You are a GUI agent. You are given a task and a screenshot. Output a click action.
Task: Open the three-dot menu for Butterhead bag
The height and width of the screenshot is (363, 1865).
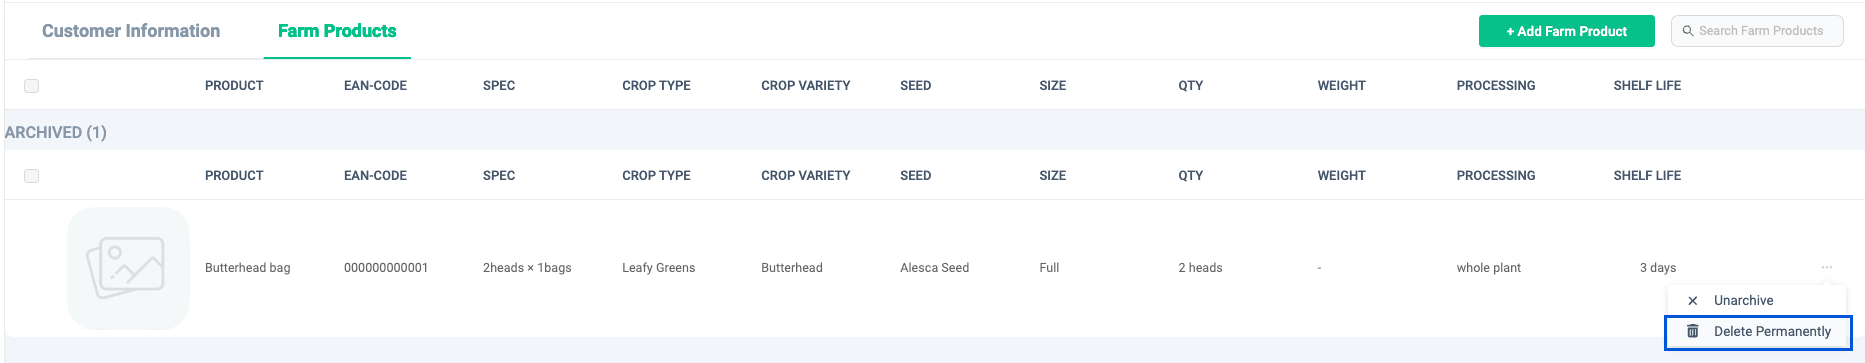(x=1827, y=267)
